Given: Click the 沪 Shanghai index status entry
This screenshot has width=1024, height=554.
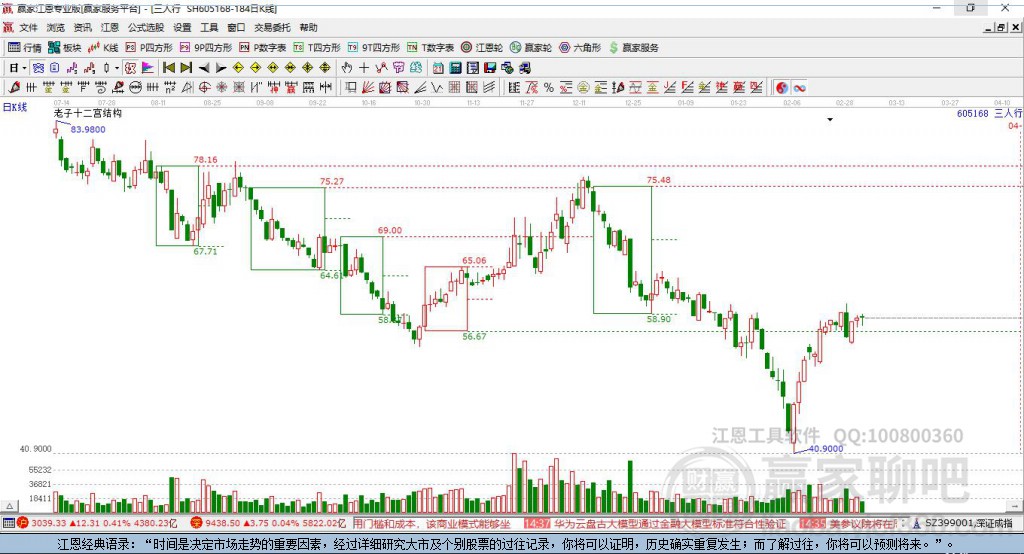Looking at the screenshot, I should click(98, 523).
